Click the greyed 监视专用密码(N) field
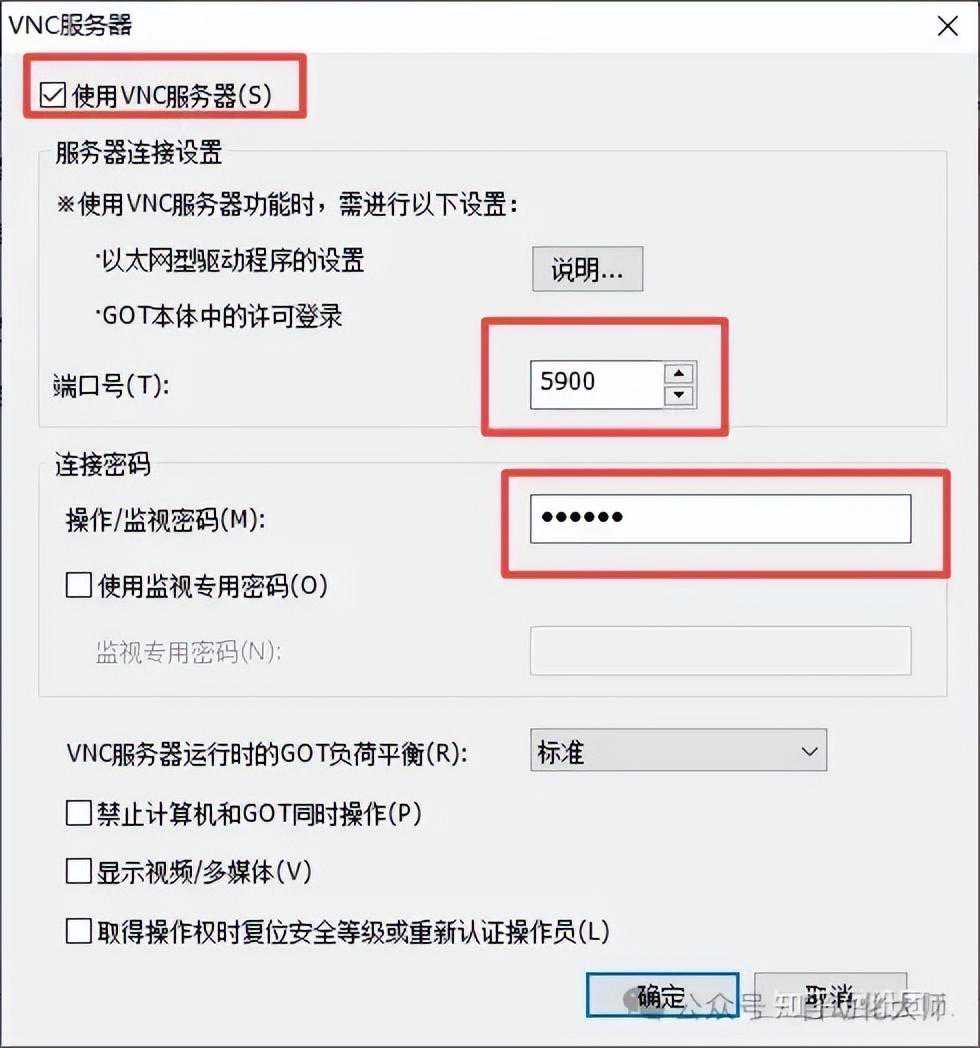Image resolution: width=980 pixels, height=1048 pixels. click(720, 650)
